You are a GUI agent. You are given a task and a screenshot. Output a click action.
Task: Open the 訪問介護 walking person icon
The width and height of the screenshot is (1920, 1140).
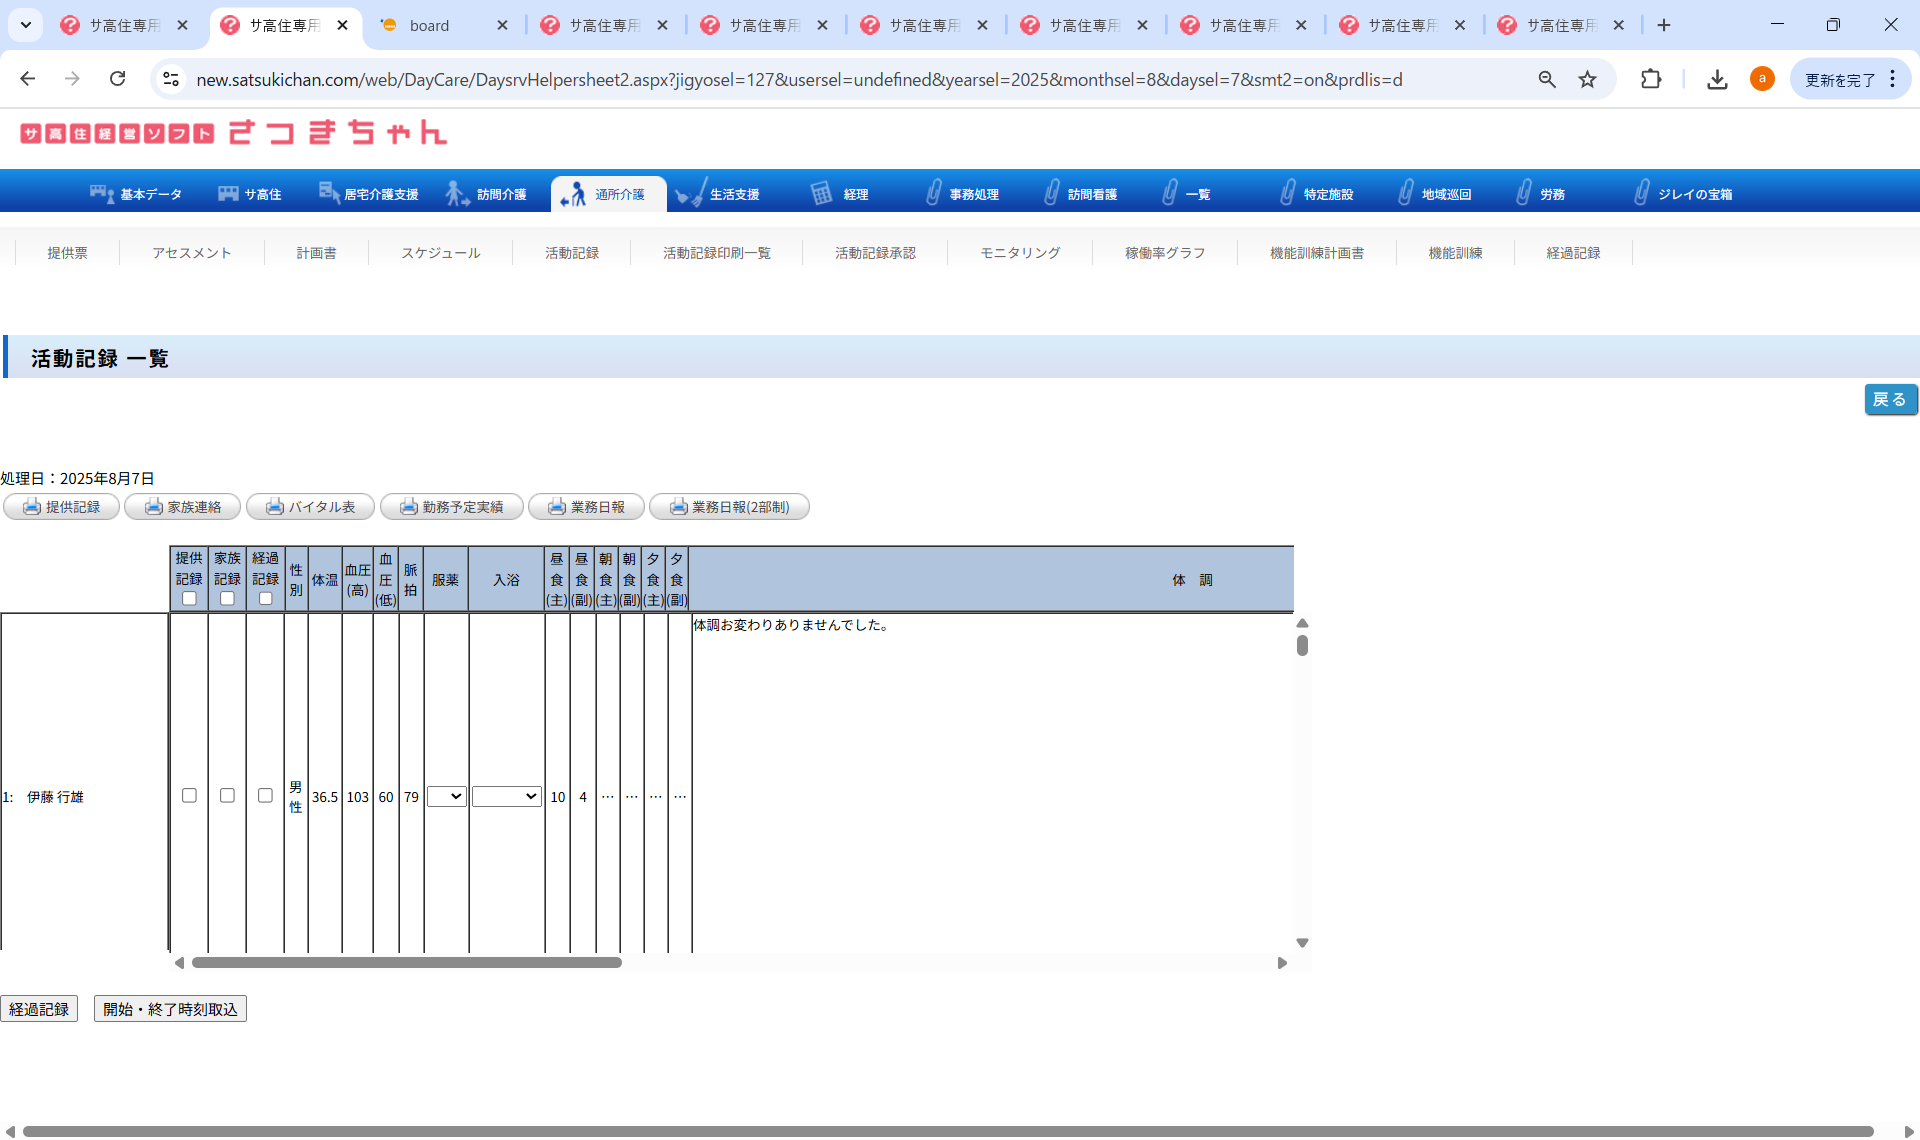[x=457, y=194]
